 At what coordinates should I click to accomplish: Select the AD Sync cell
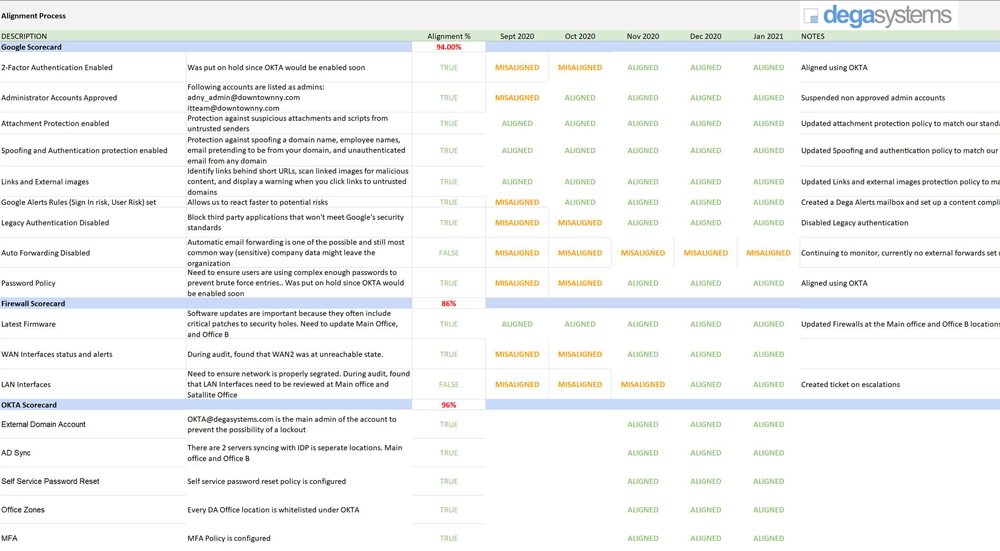[x=92, y=453]
